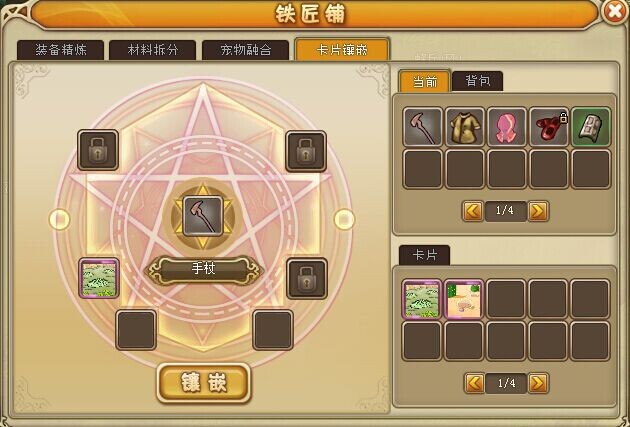The height and width of the screenshot is (427, 630).
Task: Go to previous card page arrow
Action: coord(474,383)
